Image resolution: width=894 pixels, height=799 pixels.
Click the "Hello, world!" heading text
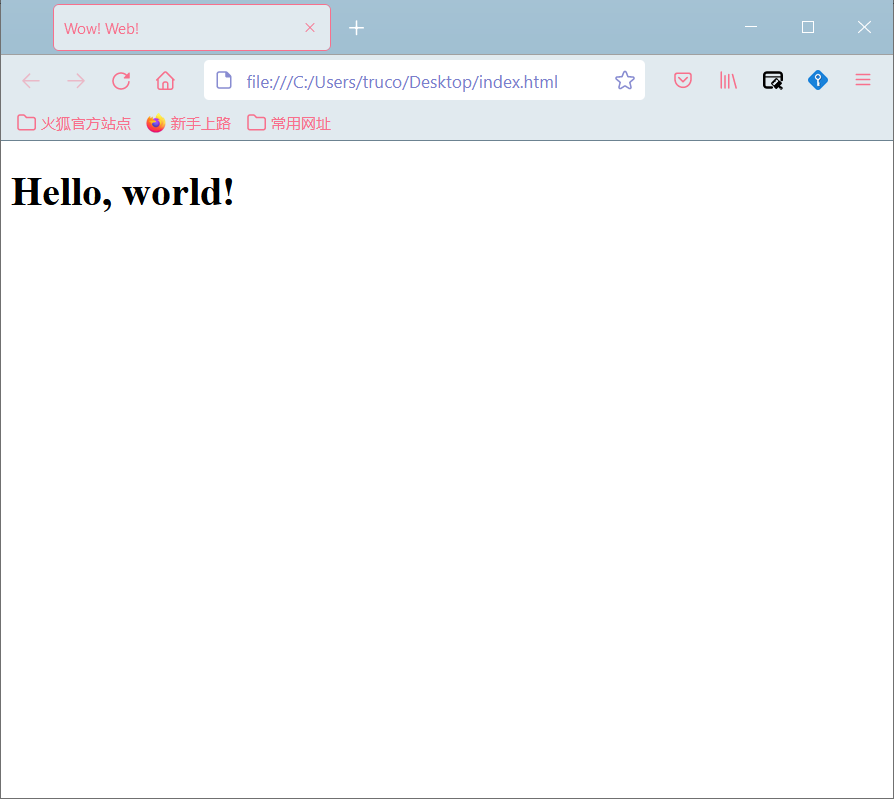coord(123,191)
